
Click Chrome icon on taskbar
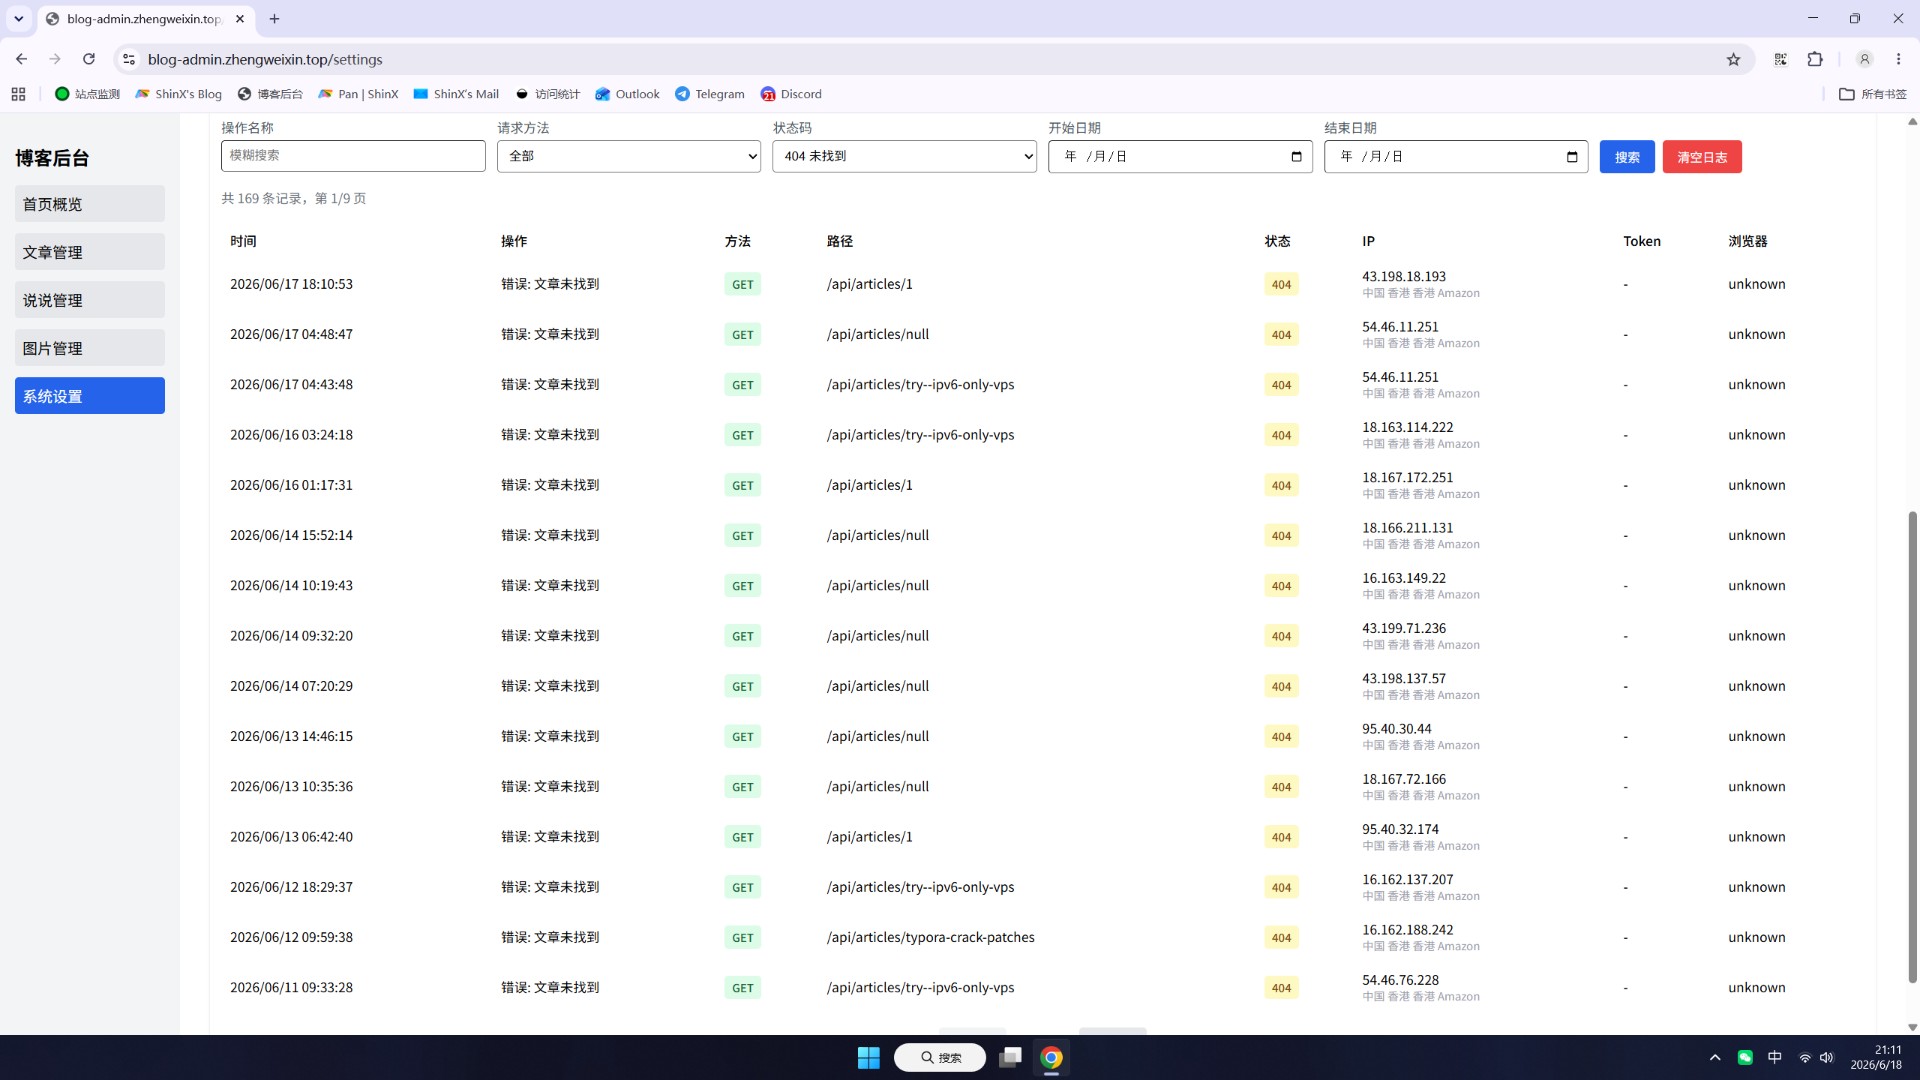click(1051, 1057)
